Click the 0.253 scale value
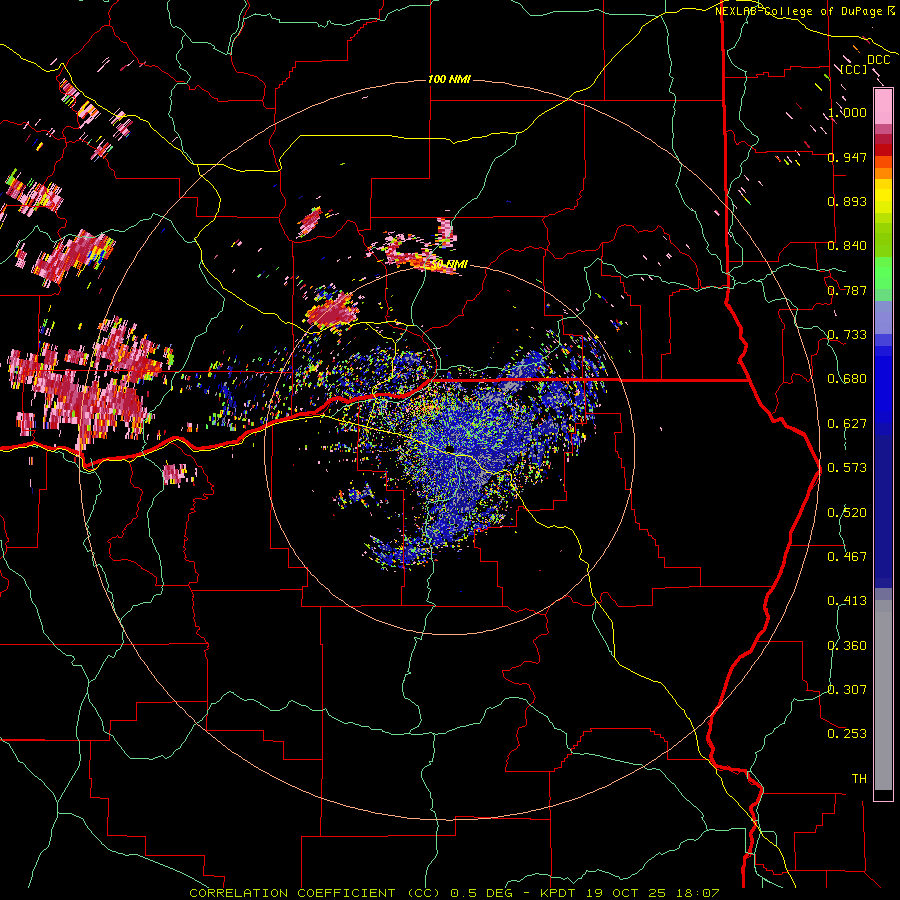Screen dimensions: 900x900 tap(847, 734)
